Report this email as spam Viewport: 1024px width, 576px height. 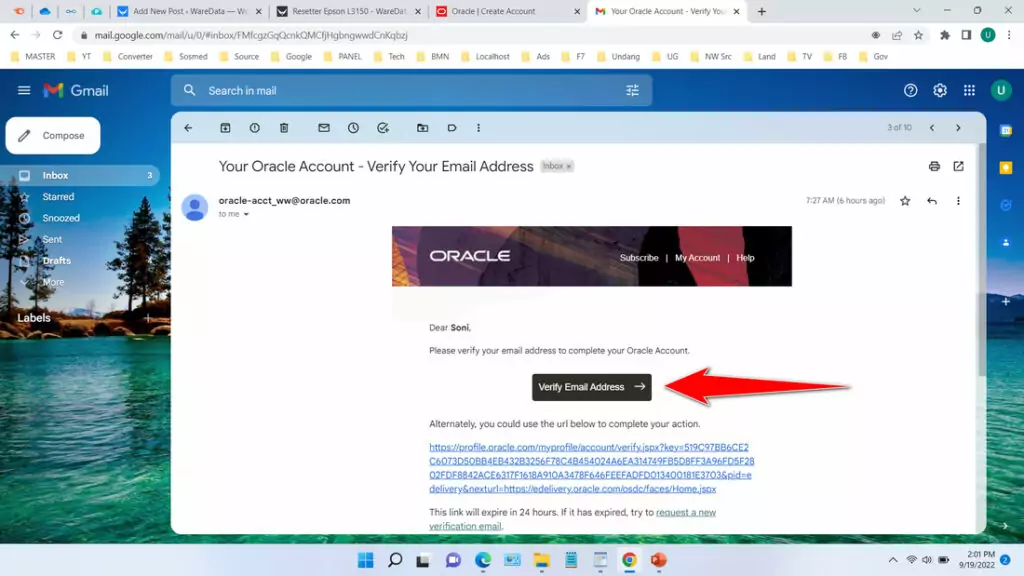tap(255, 128)
